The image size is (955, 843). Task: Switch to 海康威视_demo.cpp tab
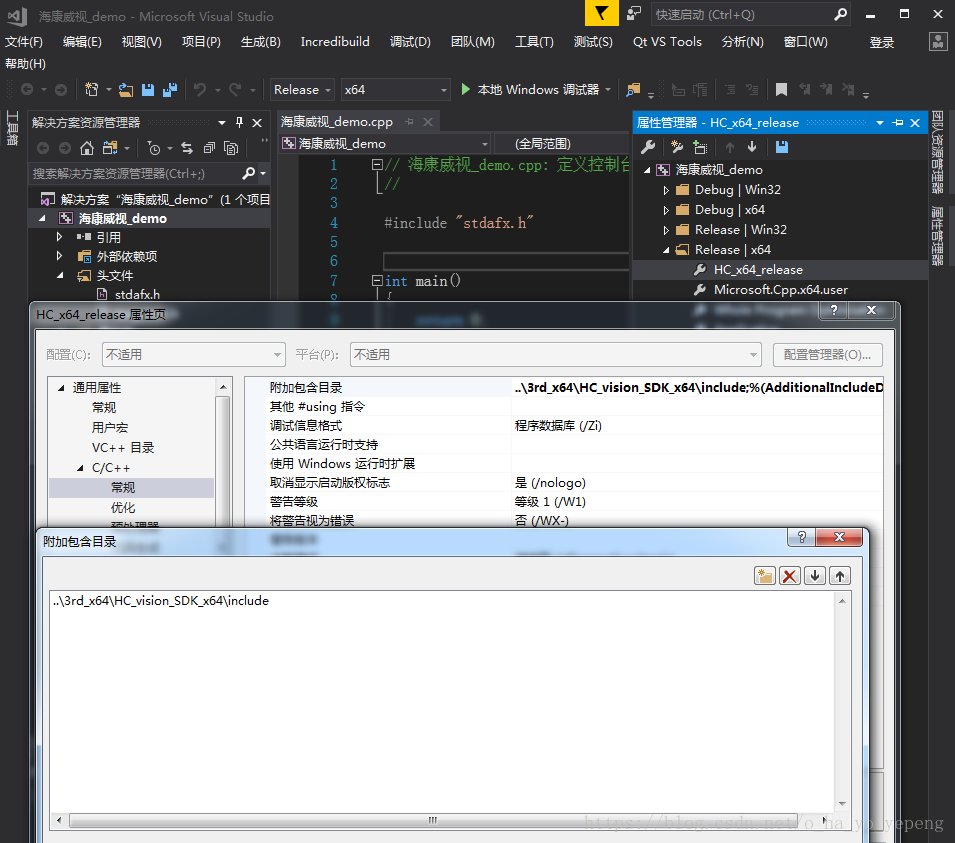[x=337, y=122]
